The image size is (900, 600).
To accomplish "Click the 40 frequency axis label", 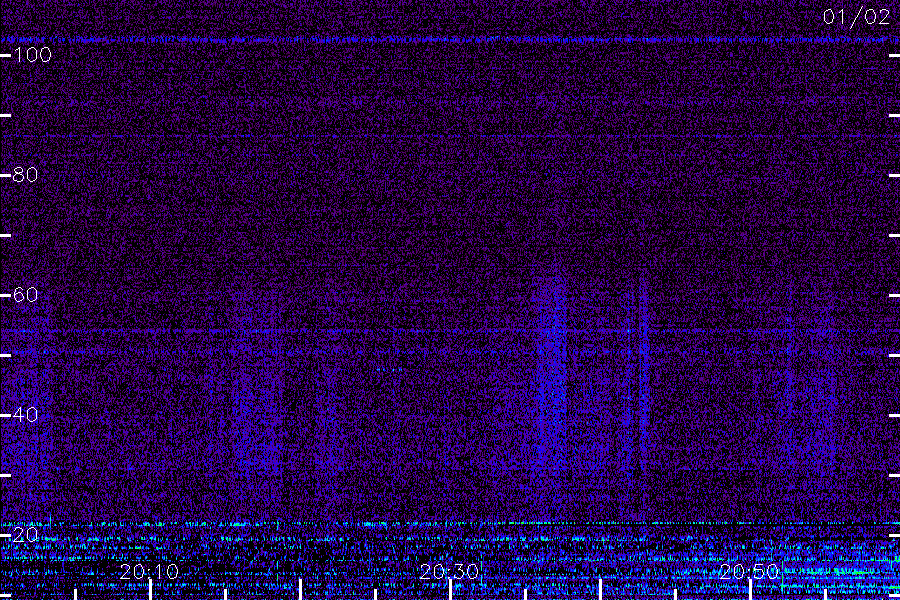I will coord(25,415).
